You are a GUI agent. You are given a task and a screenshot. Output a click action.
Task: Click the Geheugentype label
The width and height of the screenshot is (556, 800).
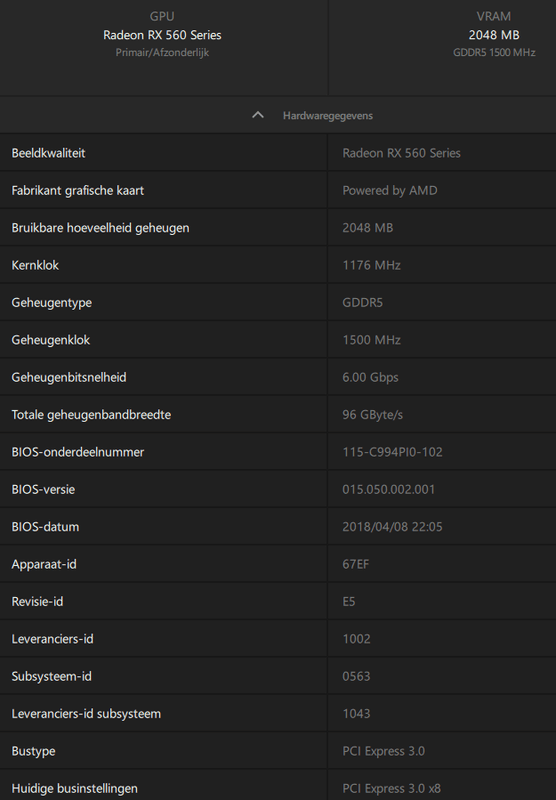52,303
